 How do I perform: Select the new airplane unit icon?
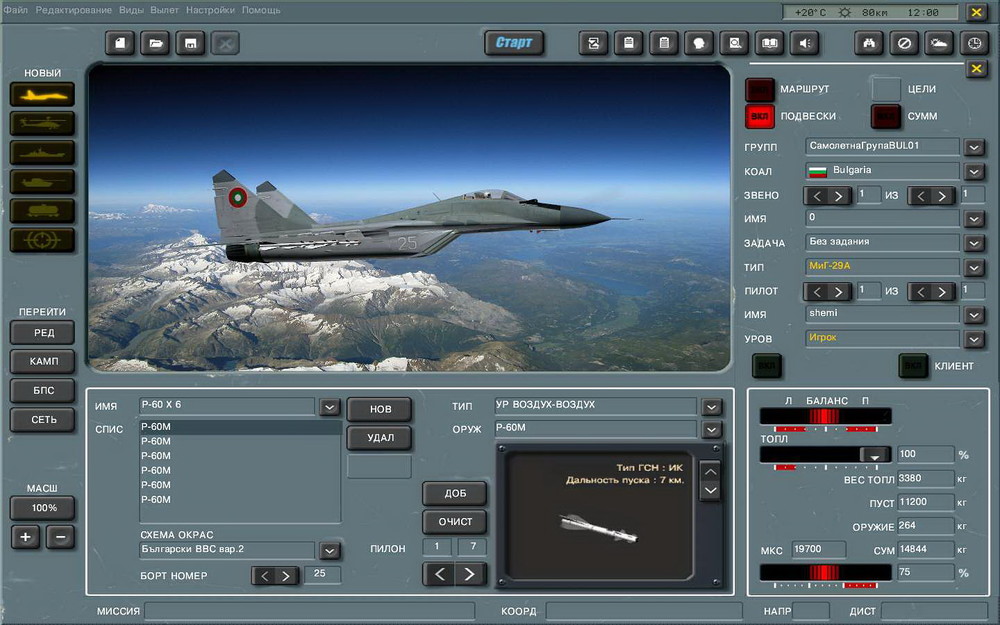pos(43,94)
